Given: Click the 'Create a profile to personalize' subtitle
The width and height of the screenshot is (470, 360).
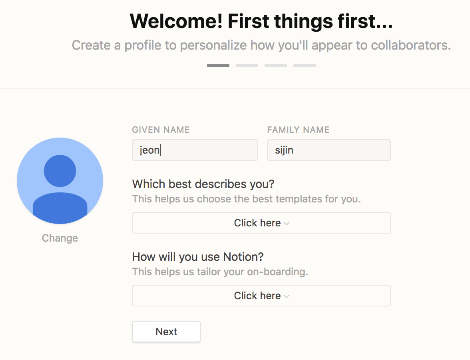Looking at the screenshot, I should coord(261,45).
